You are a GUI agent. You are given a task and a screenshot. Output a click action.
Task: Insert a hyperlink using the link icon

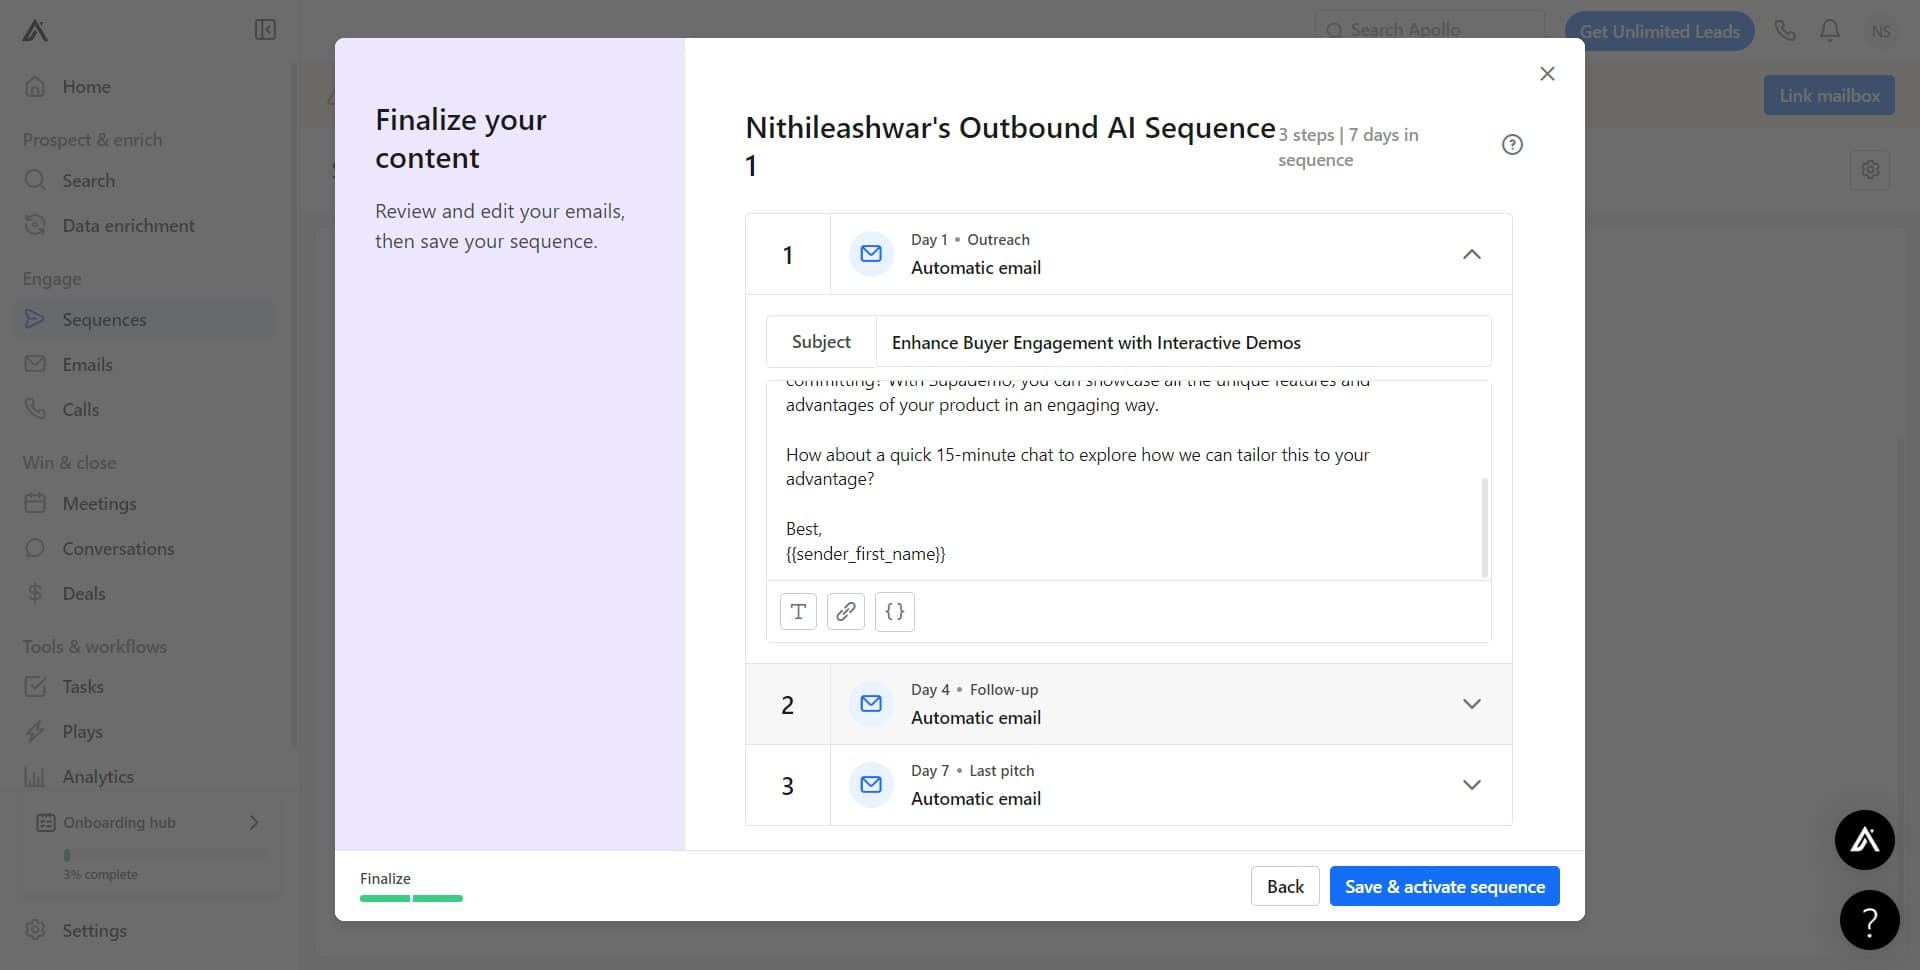tap(846, 611)
